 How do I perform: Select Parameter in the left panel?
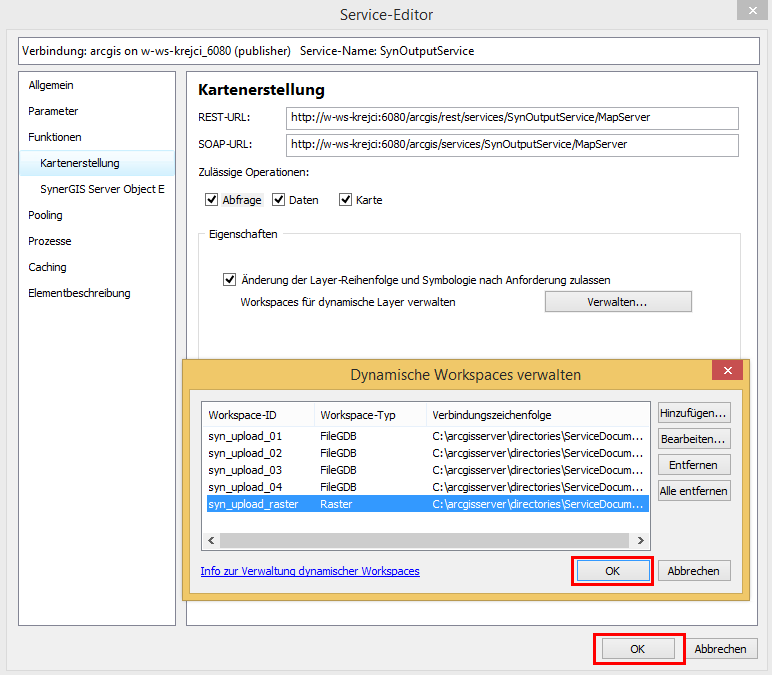click(53, 111)
